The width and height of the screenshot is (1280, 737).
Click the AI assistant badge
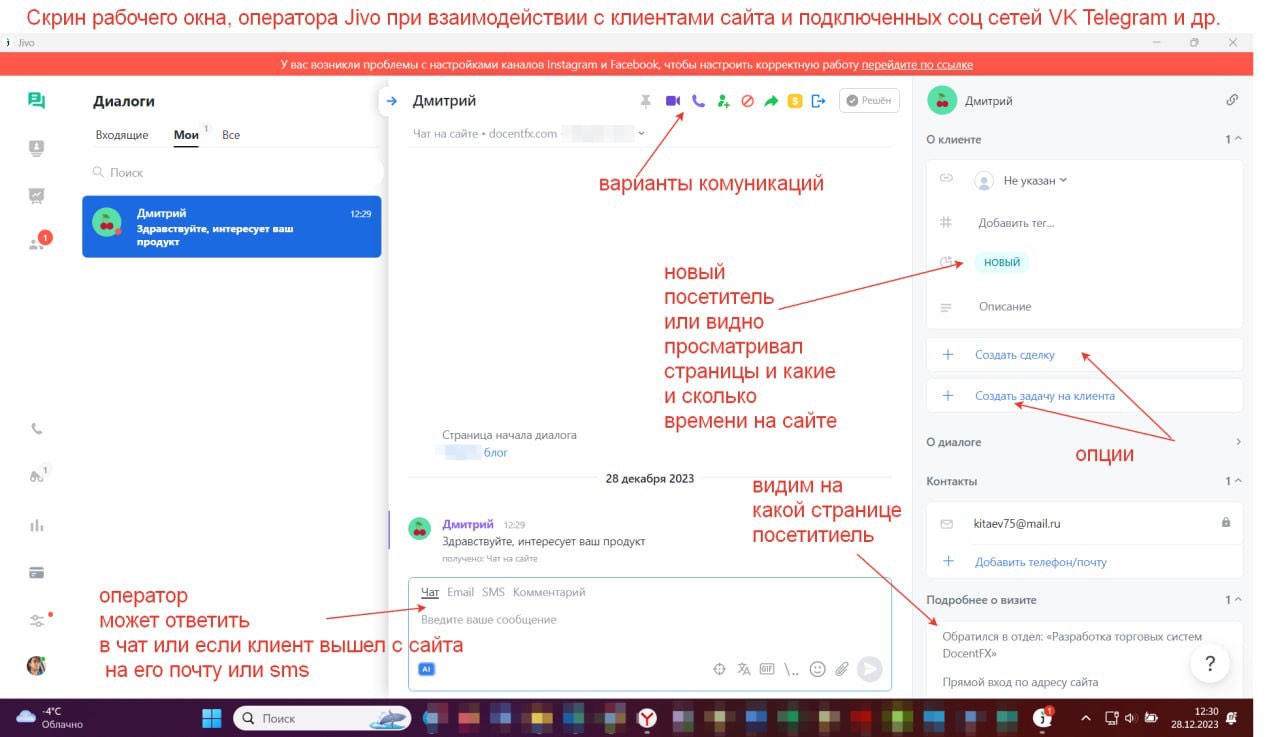[427, 669]
